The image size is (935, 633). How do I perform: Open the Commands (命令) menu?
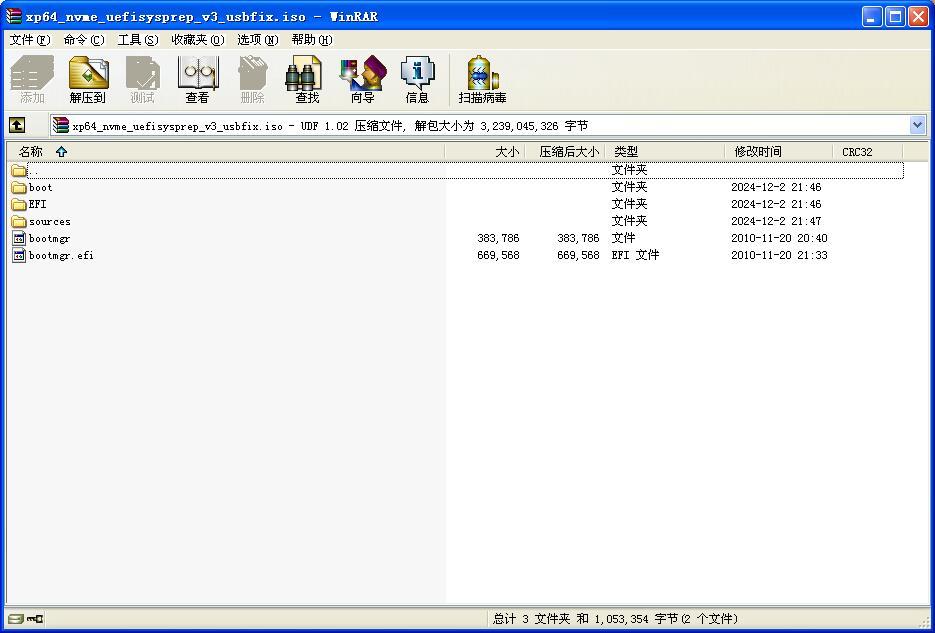tap(84, 40)
